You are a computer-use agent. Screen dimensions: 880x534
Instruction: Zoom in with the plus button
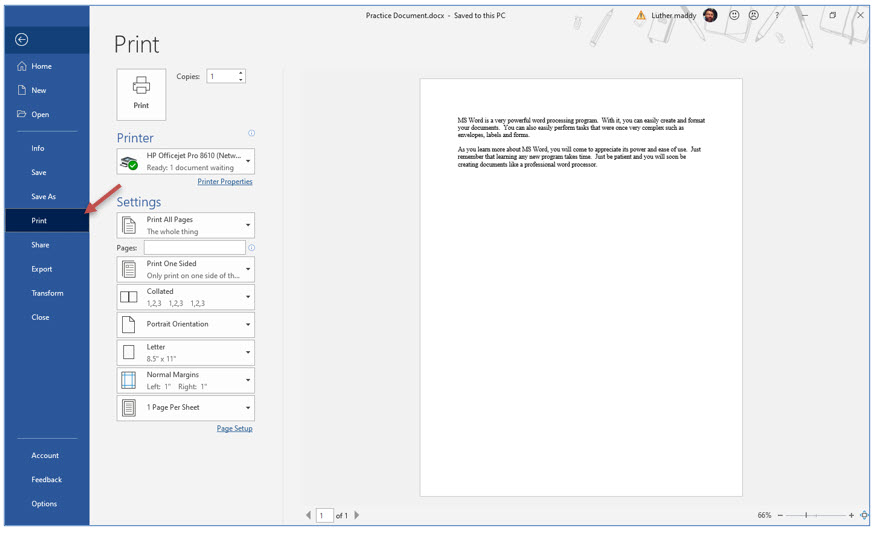(853, 516)
